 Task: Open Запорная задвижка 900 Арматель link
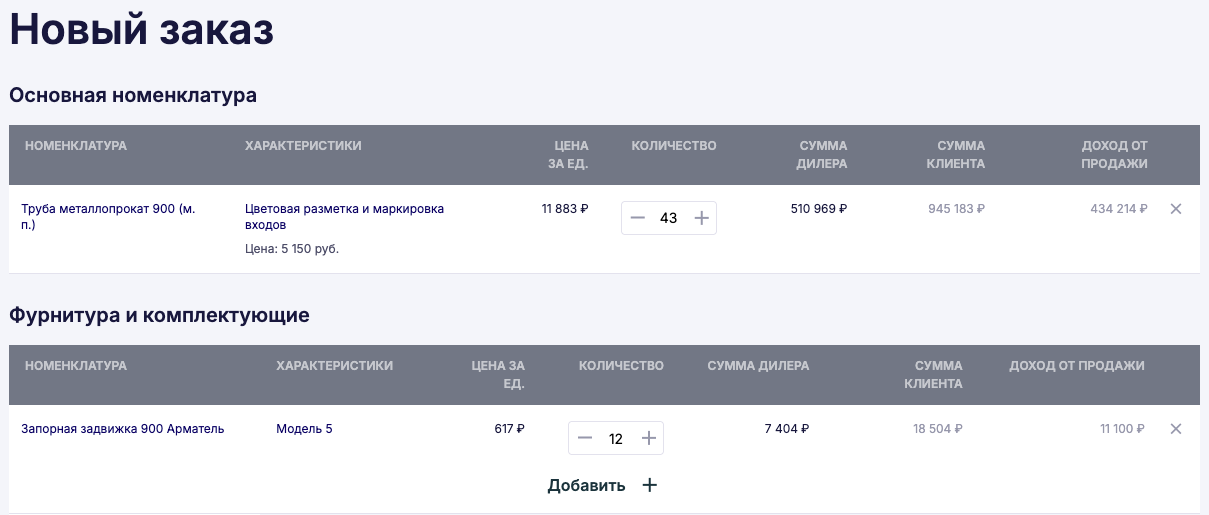click(x=123, y=429)
